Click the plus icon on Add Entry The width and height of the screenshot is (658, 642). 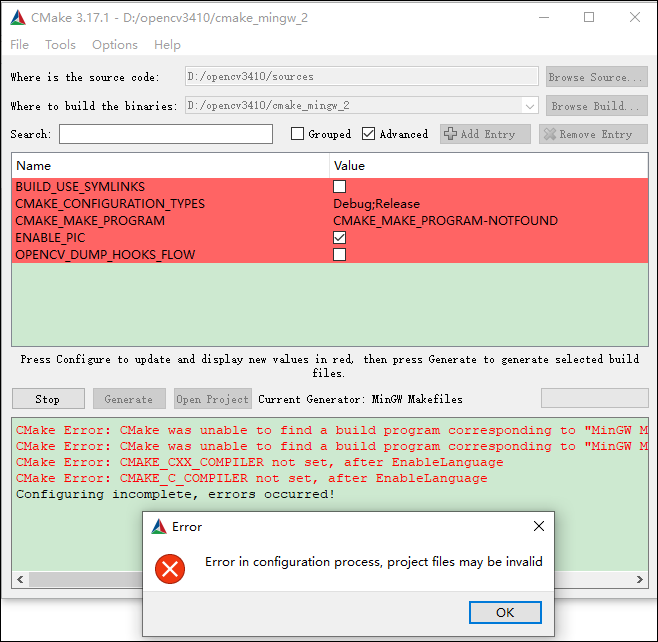[450, 134]
